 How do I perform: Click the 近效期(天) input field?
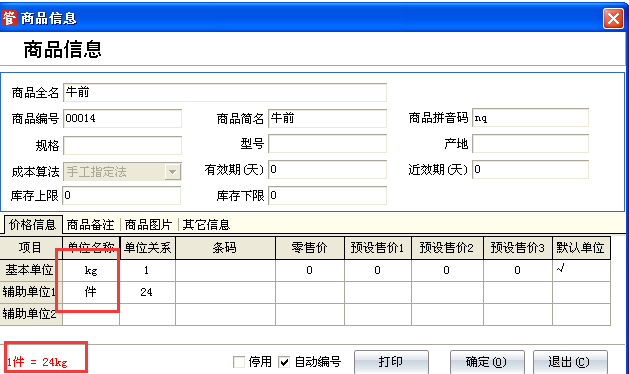[x=530, y=169]
